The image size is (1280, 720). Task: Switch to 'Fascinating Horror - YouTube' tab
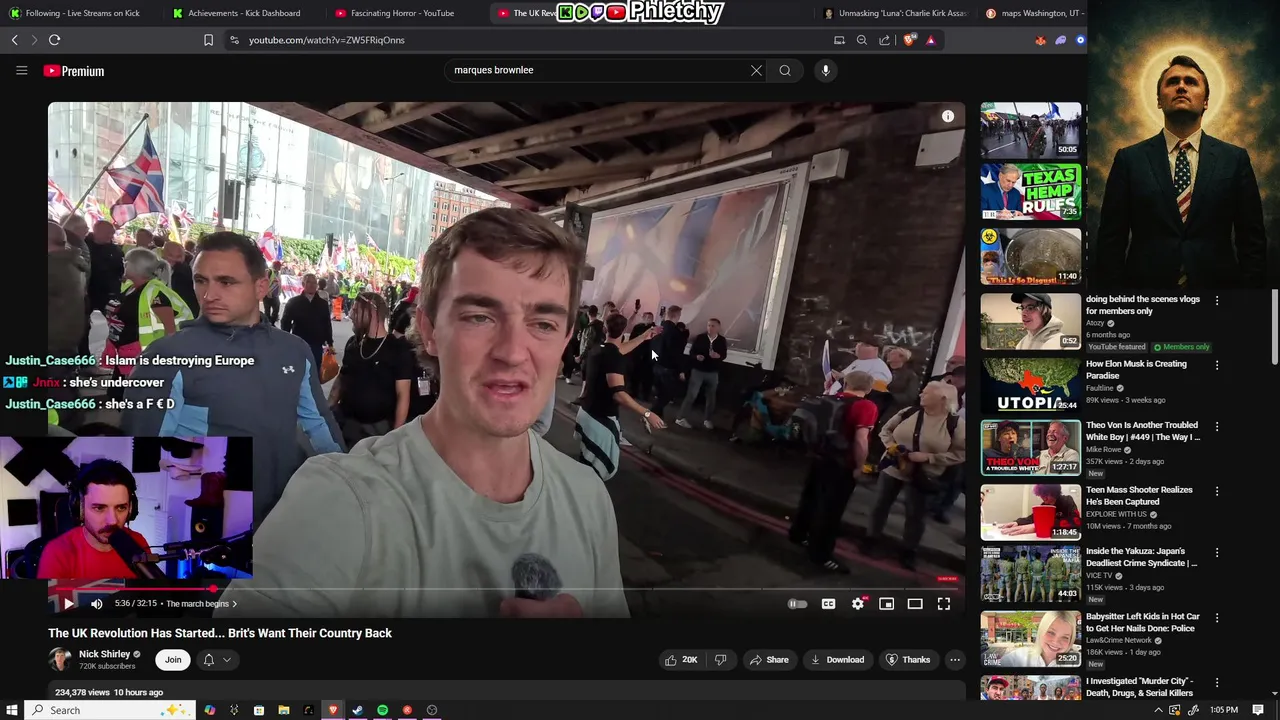pyautogui.click(x=402, y=13)
